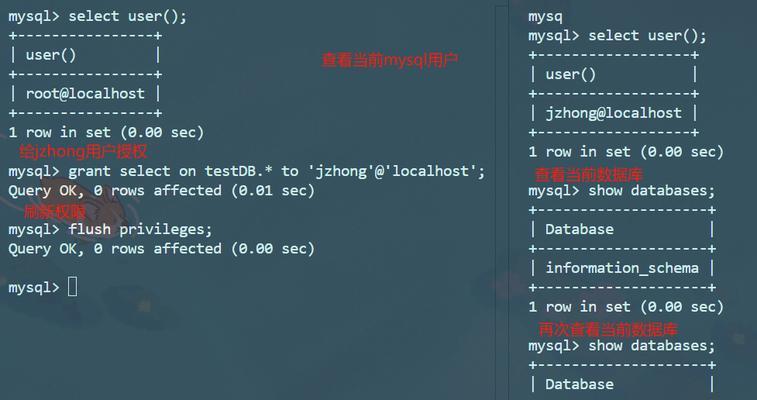Click the red annotation about current mysql user
The width and height of the screenshot is (757, 400).
click(x=390, y=60)
